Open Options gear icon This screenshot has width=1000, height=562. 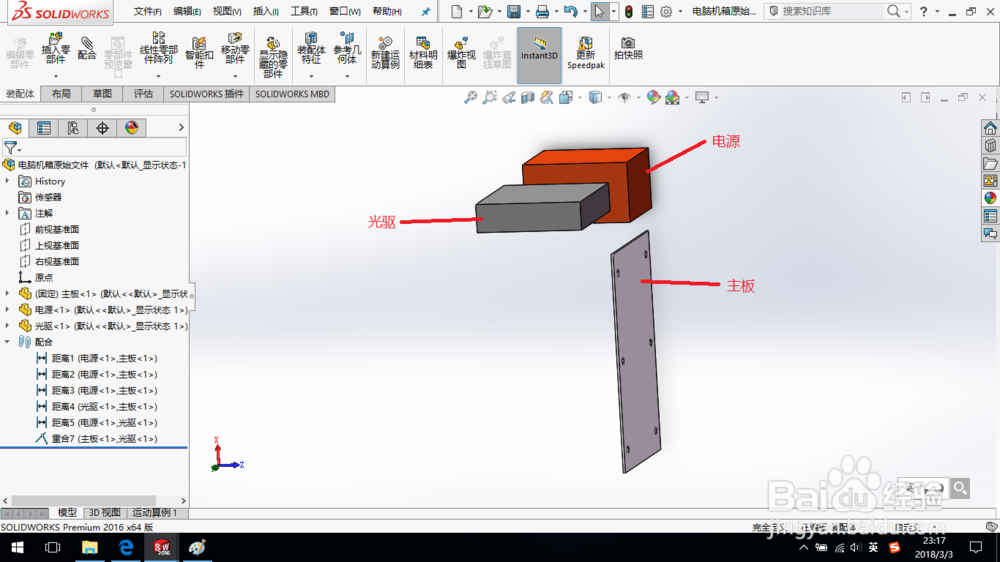pos(666,11)
